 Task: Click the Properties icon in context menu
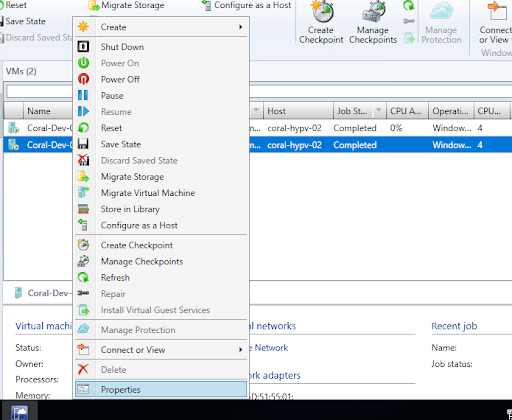pyautogui.click(x=83, y=389)
